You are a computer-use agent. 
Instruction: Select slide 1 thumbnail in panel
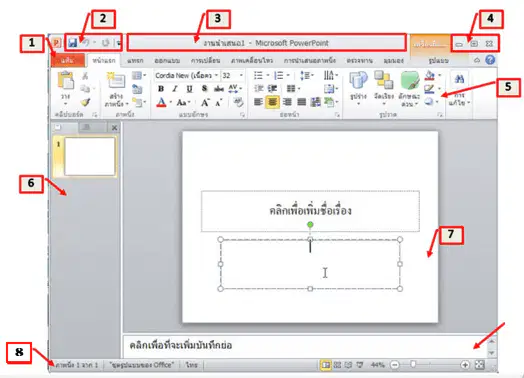click(90, 156)
